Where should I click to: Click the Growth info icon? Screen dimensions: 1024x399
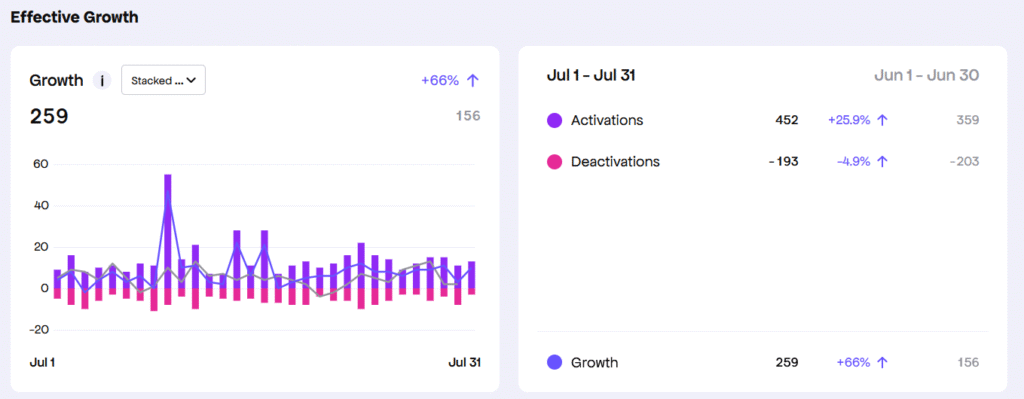point(101,81)
